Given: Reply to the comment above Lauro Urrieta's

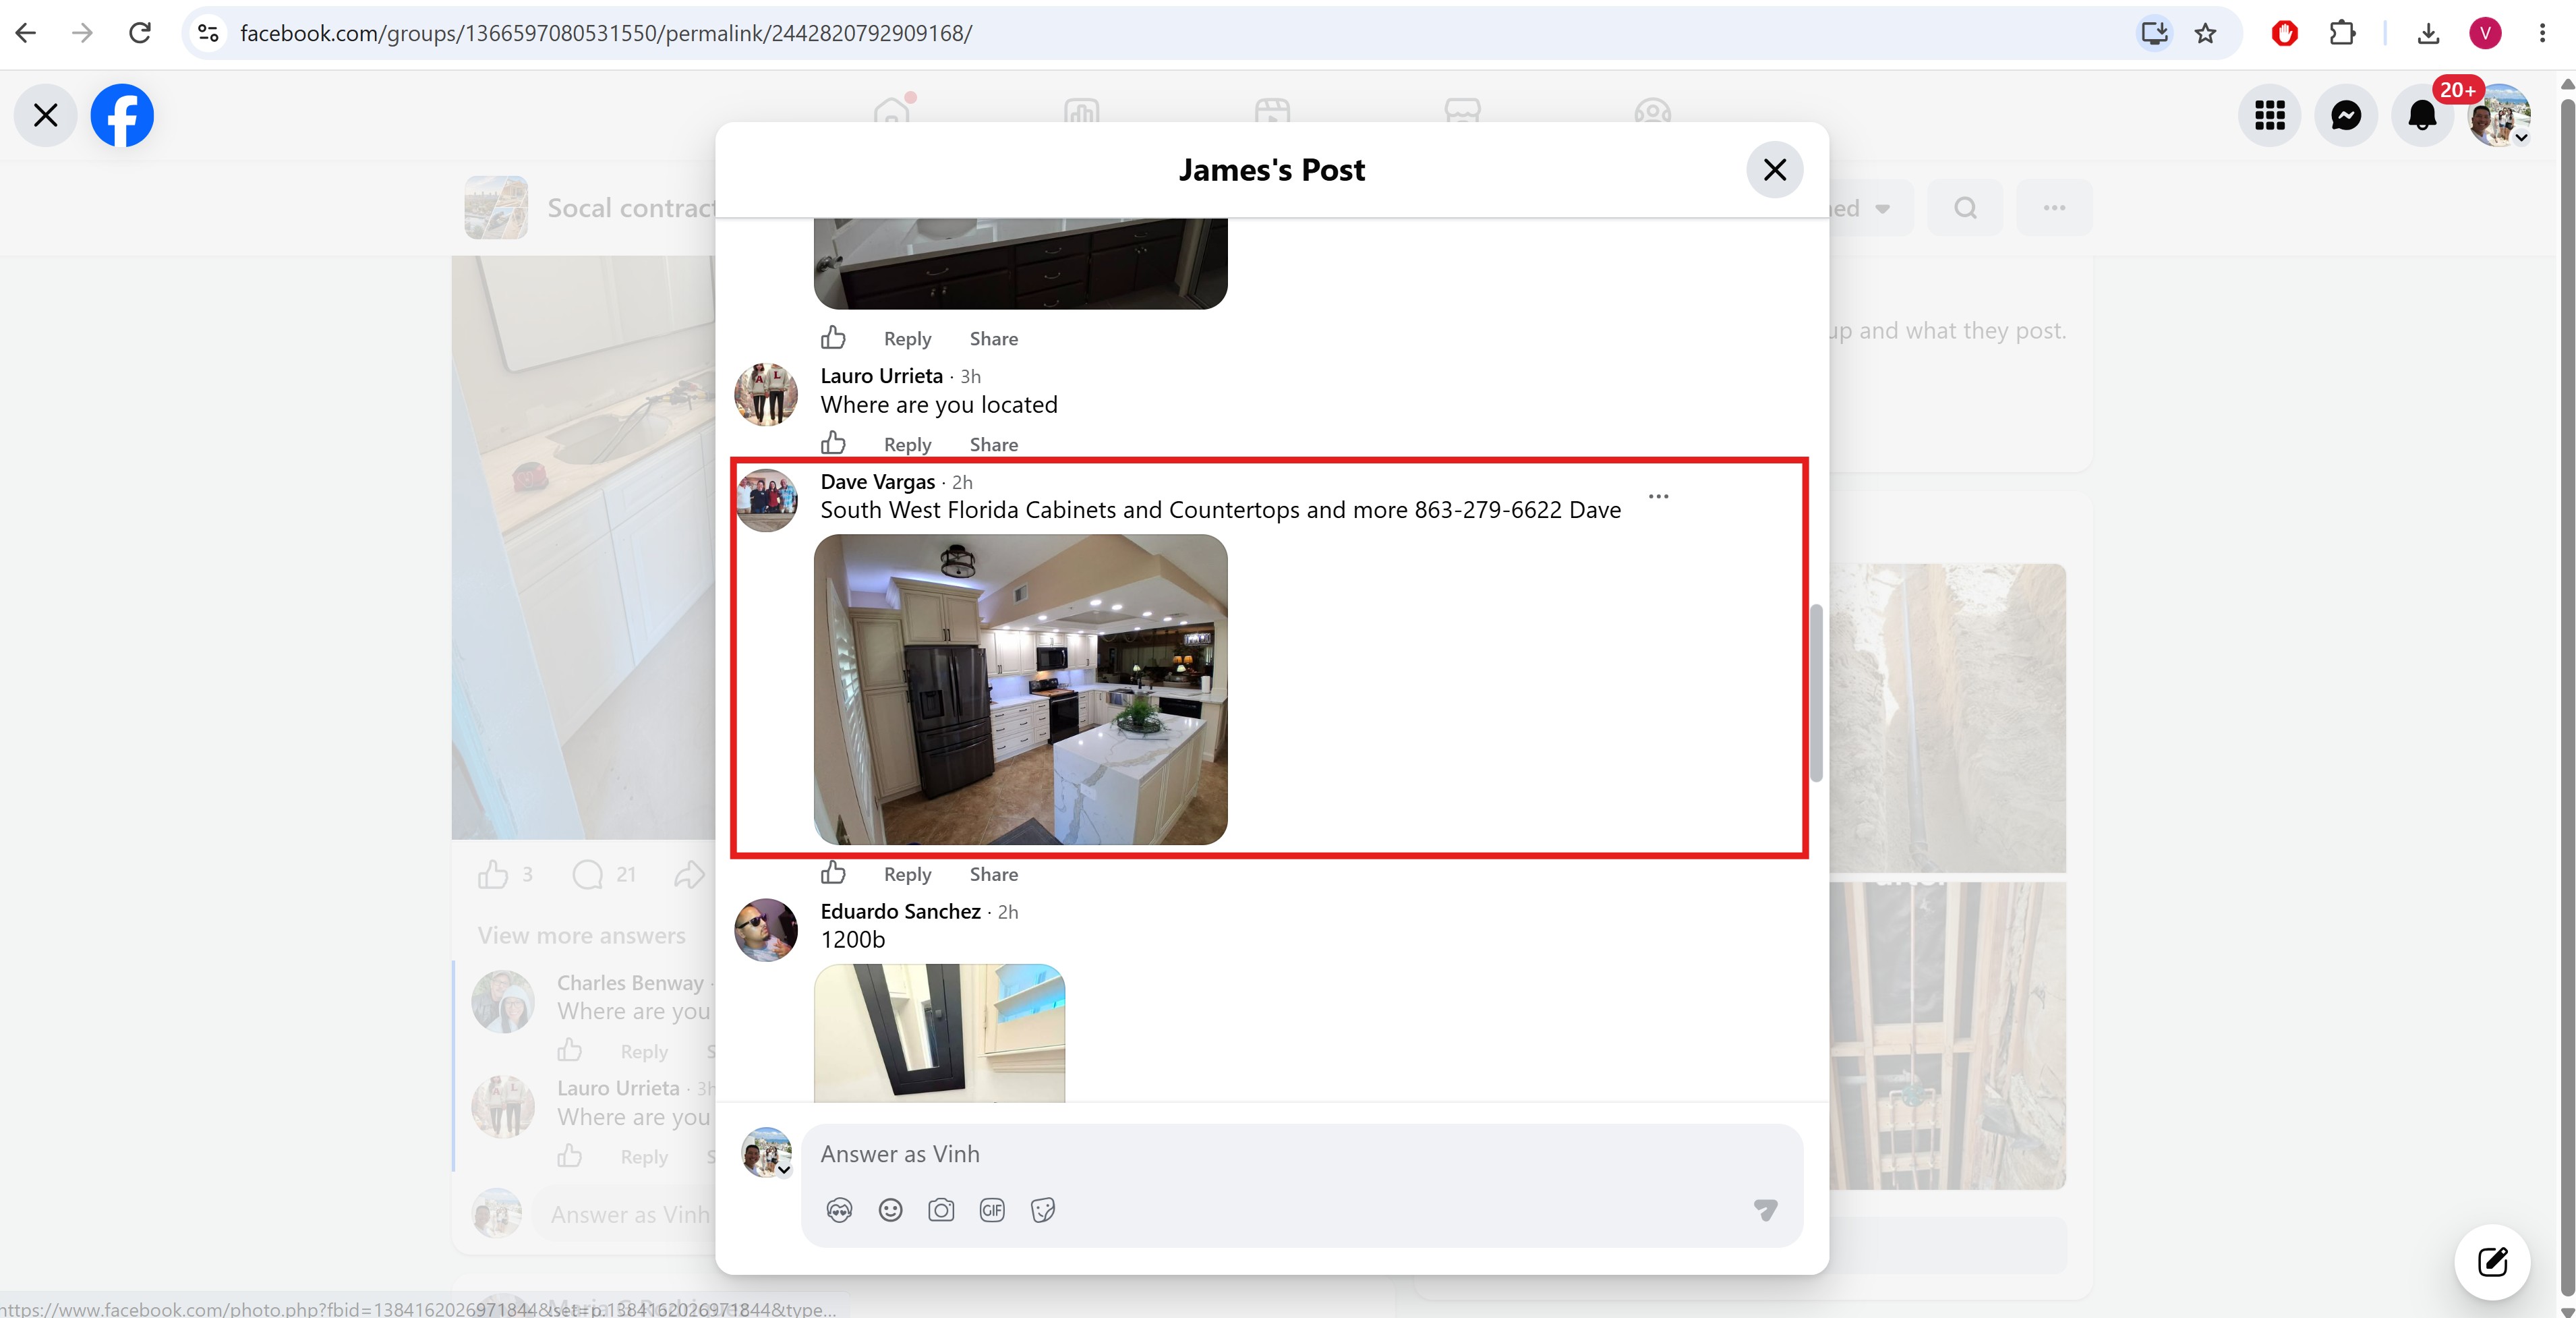Looking at the screenshot, I should coord(907,339).
